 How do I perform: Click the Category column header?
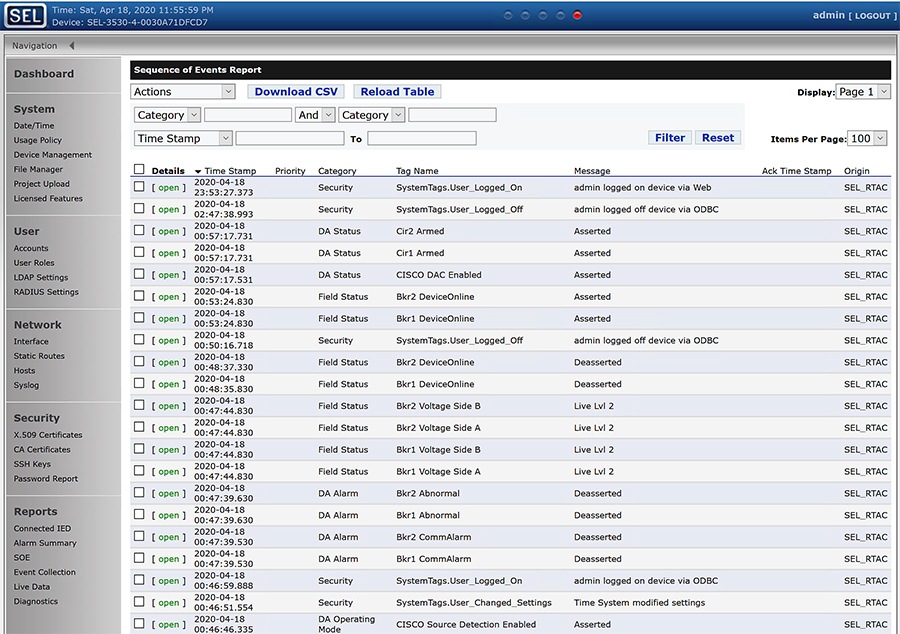(337, 171)
